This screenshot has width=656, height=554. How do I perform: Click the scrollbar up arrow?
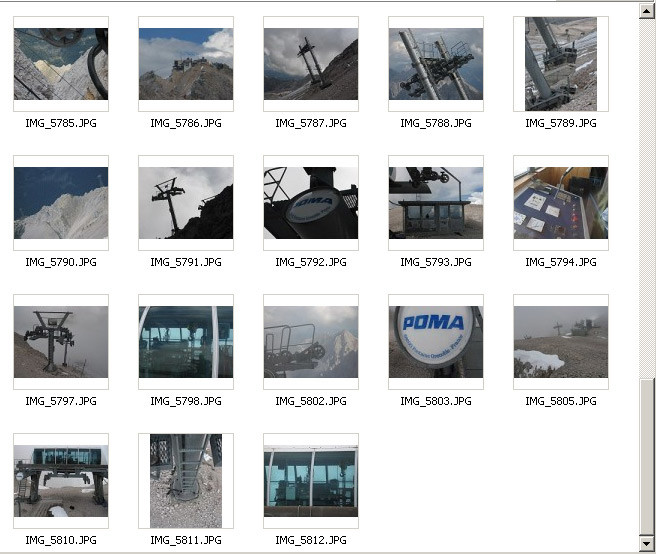(647, 11)
